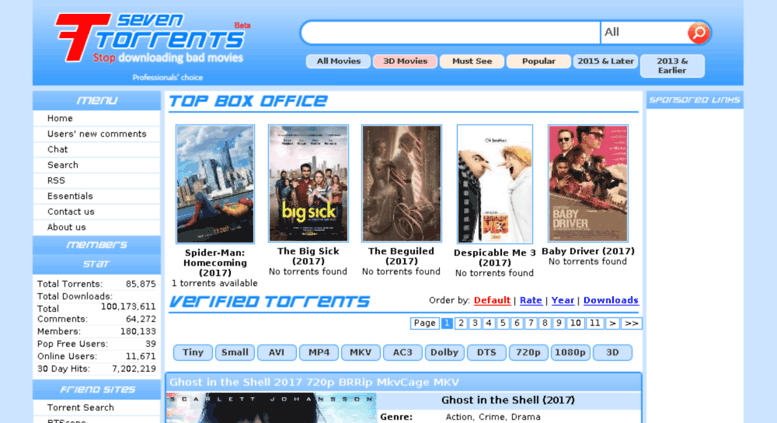Screen dimensions: 777x423
Task: Click last page '>>' arrow
Action: pos(631,323)
